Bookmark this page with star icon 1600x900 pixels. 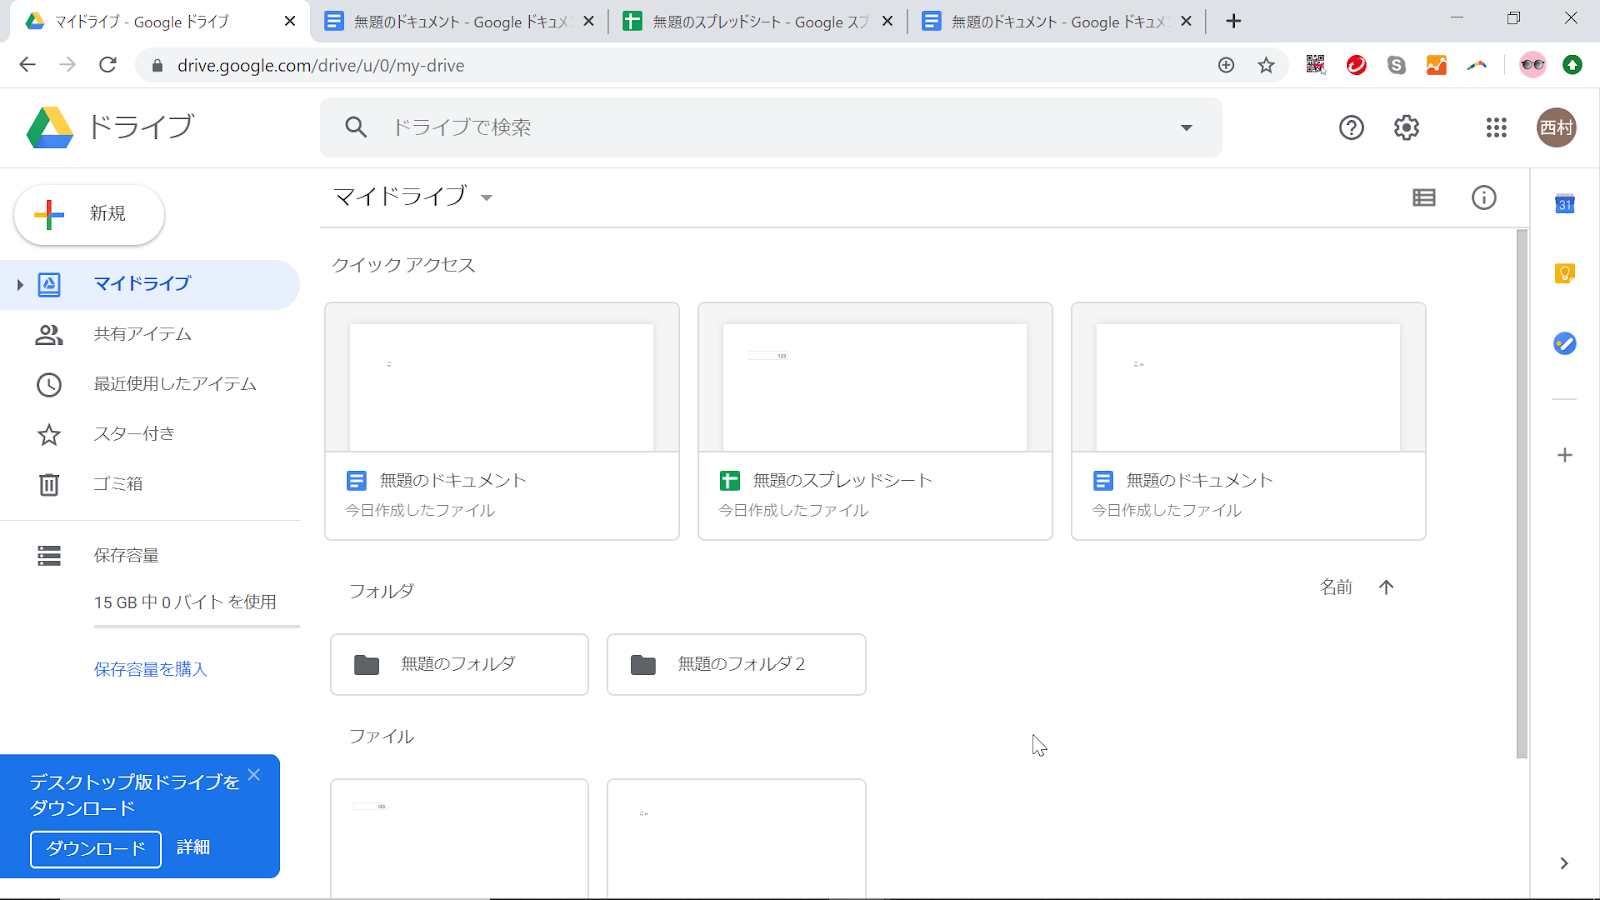(1266, 65)
